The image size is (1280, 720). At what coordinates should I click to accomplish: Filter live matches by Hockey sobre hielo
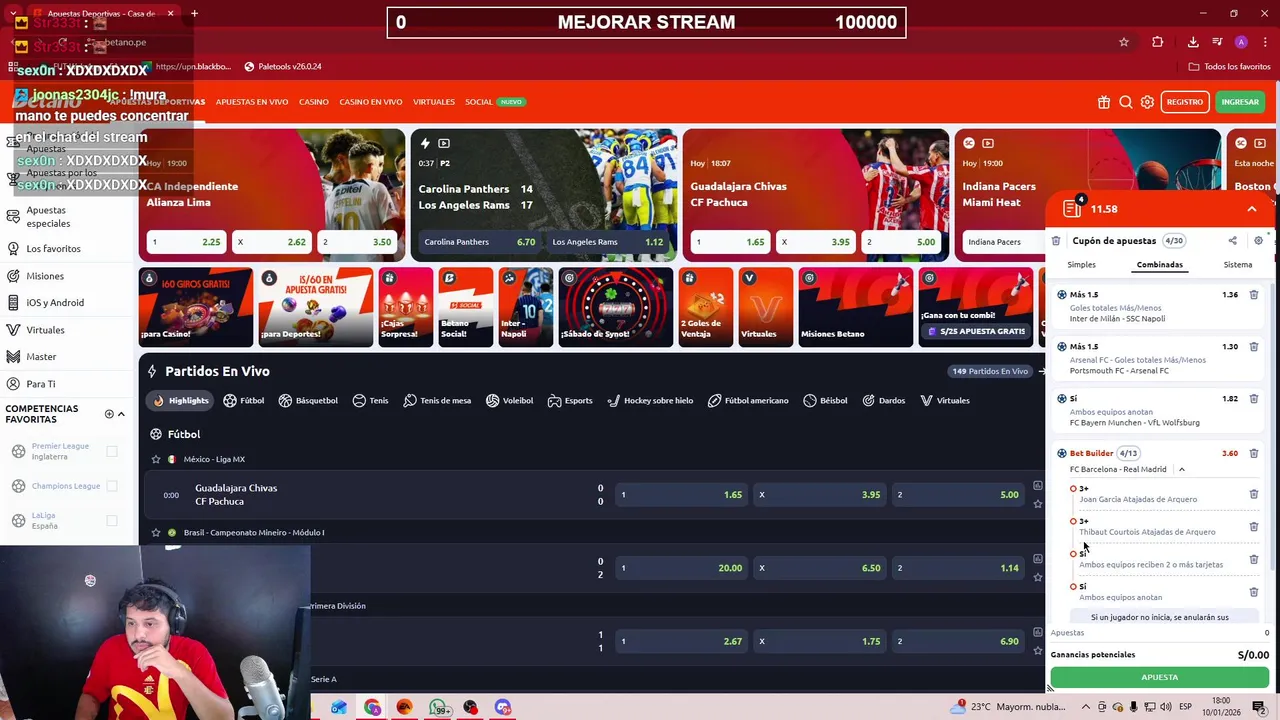pos(650,401)
